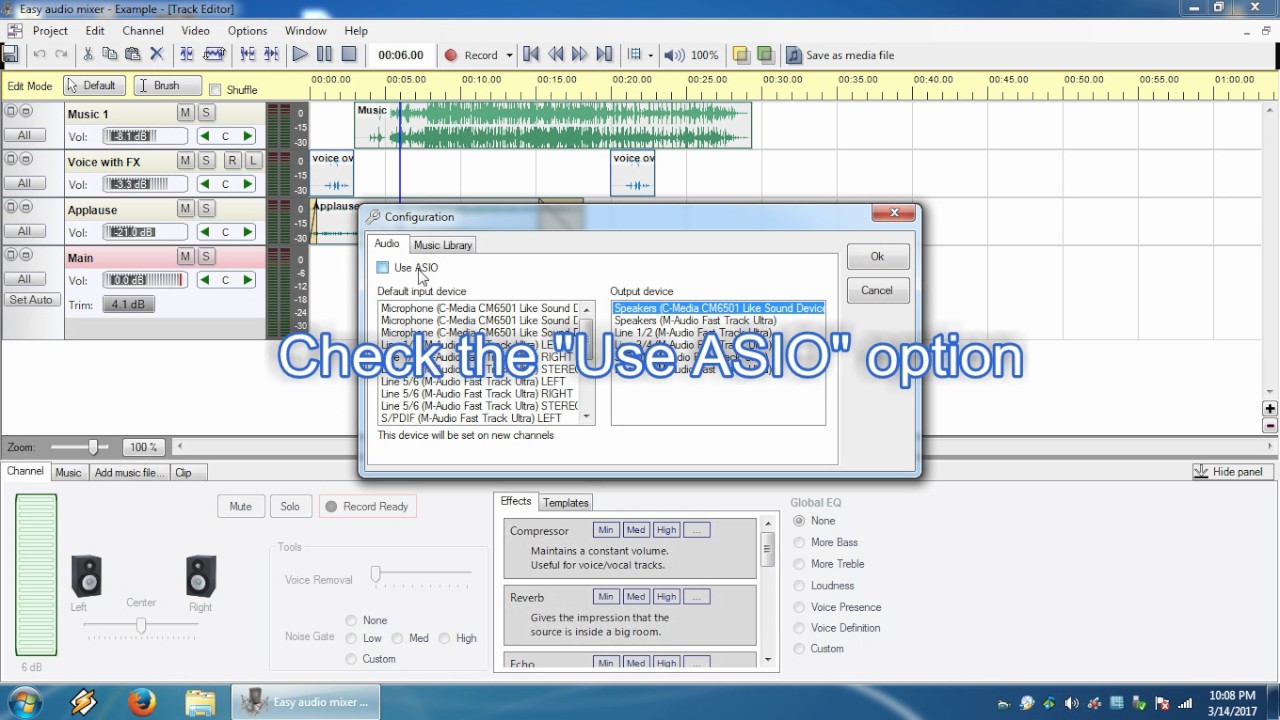Viewport: 1280px width, 720px height.
Task: Mute the Music 1 track
Action: point(185,113)
